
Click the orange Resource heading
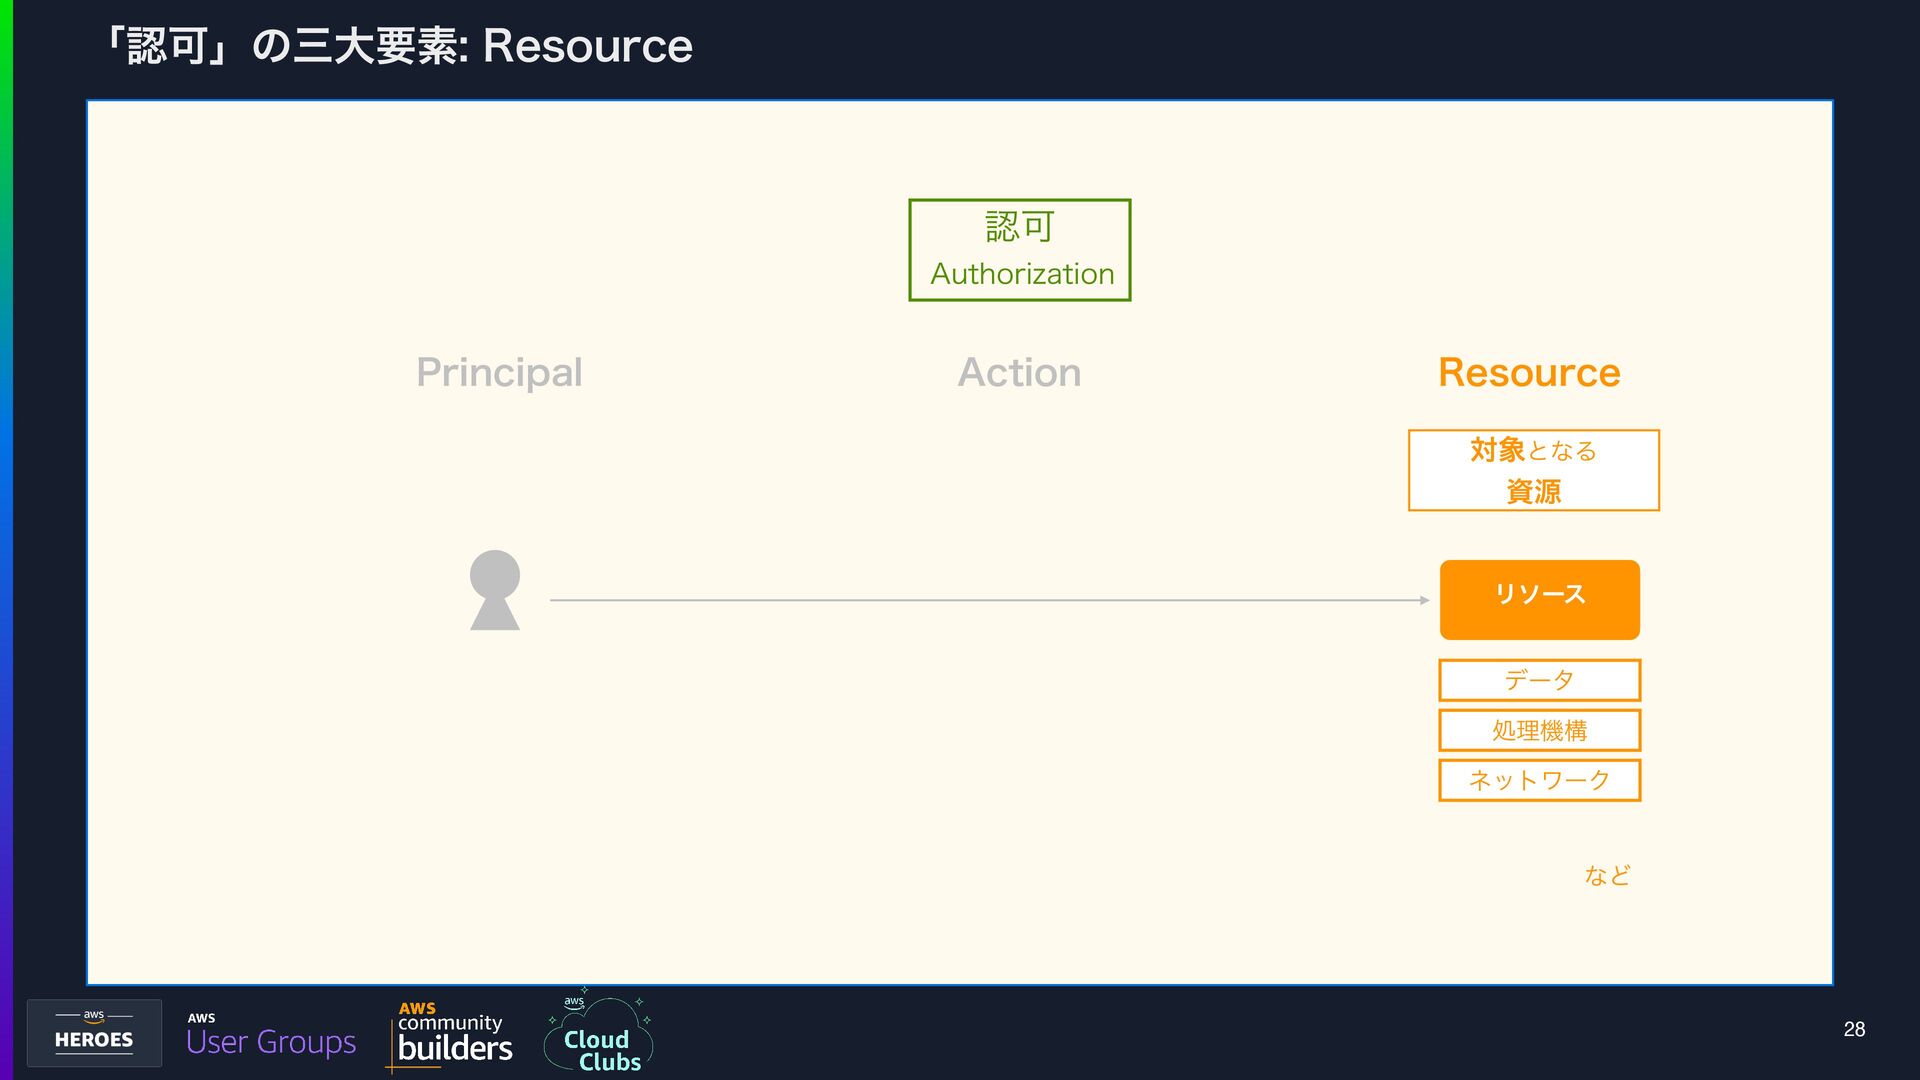tap(1529, 372)
